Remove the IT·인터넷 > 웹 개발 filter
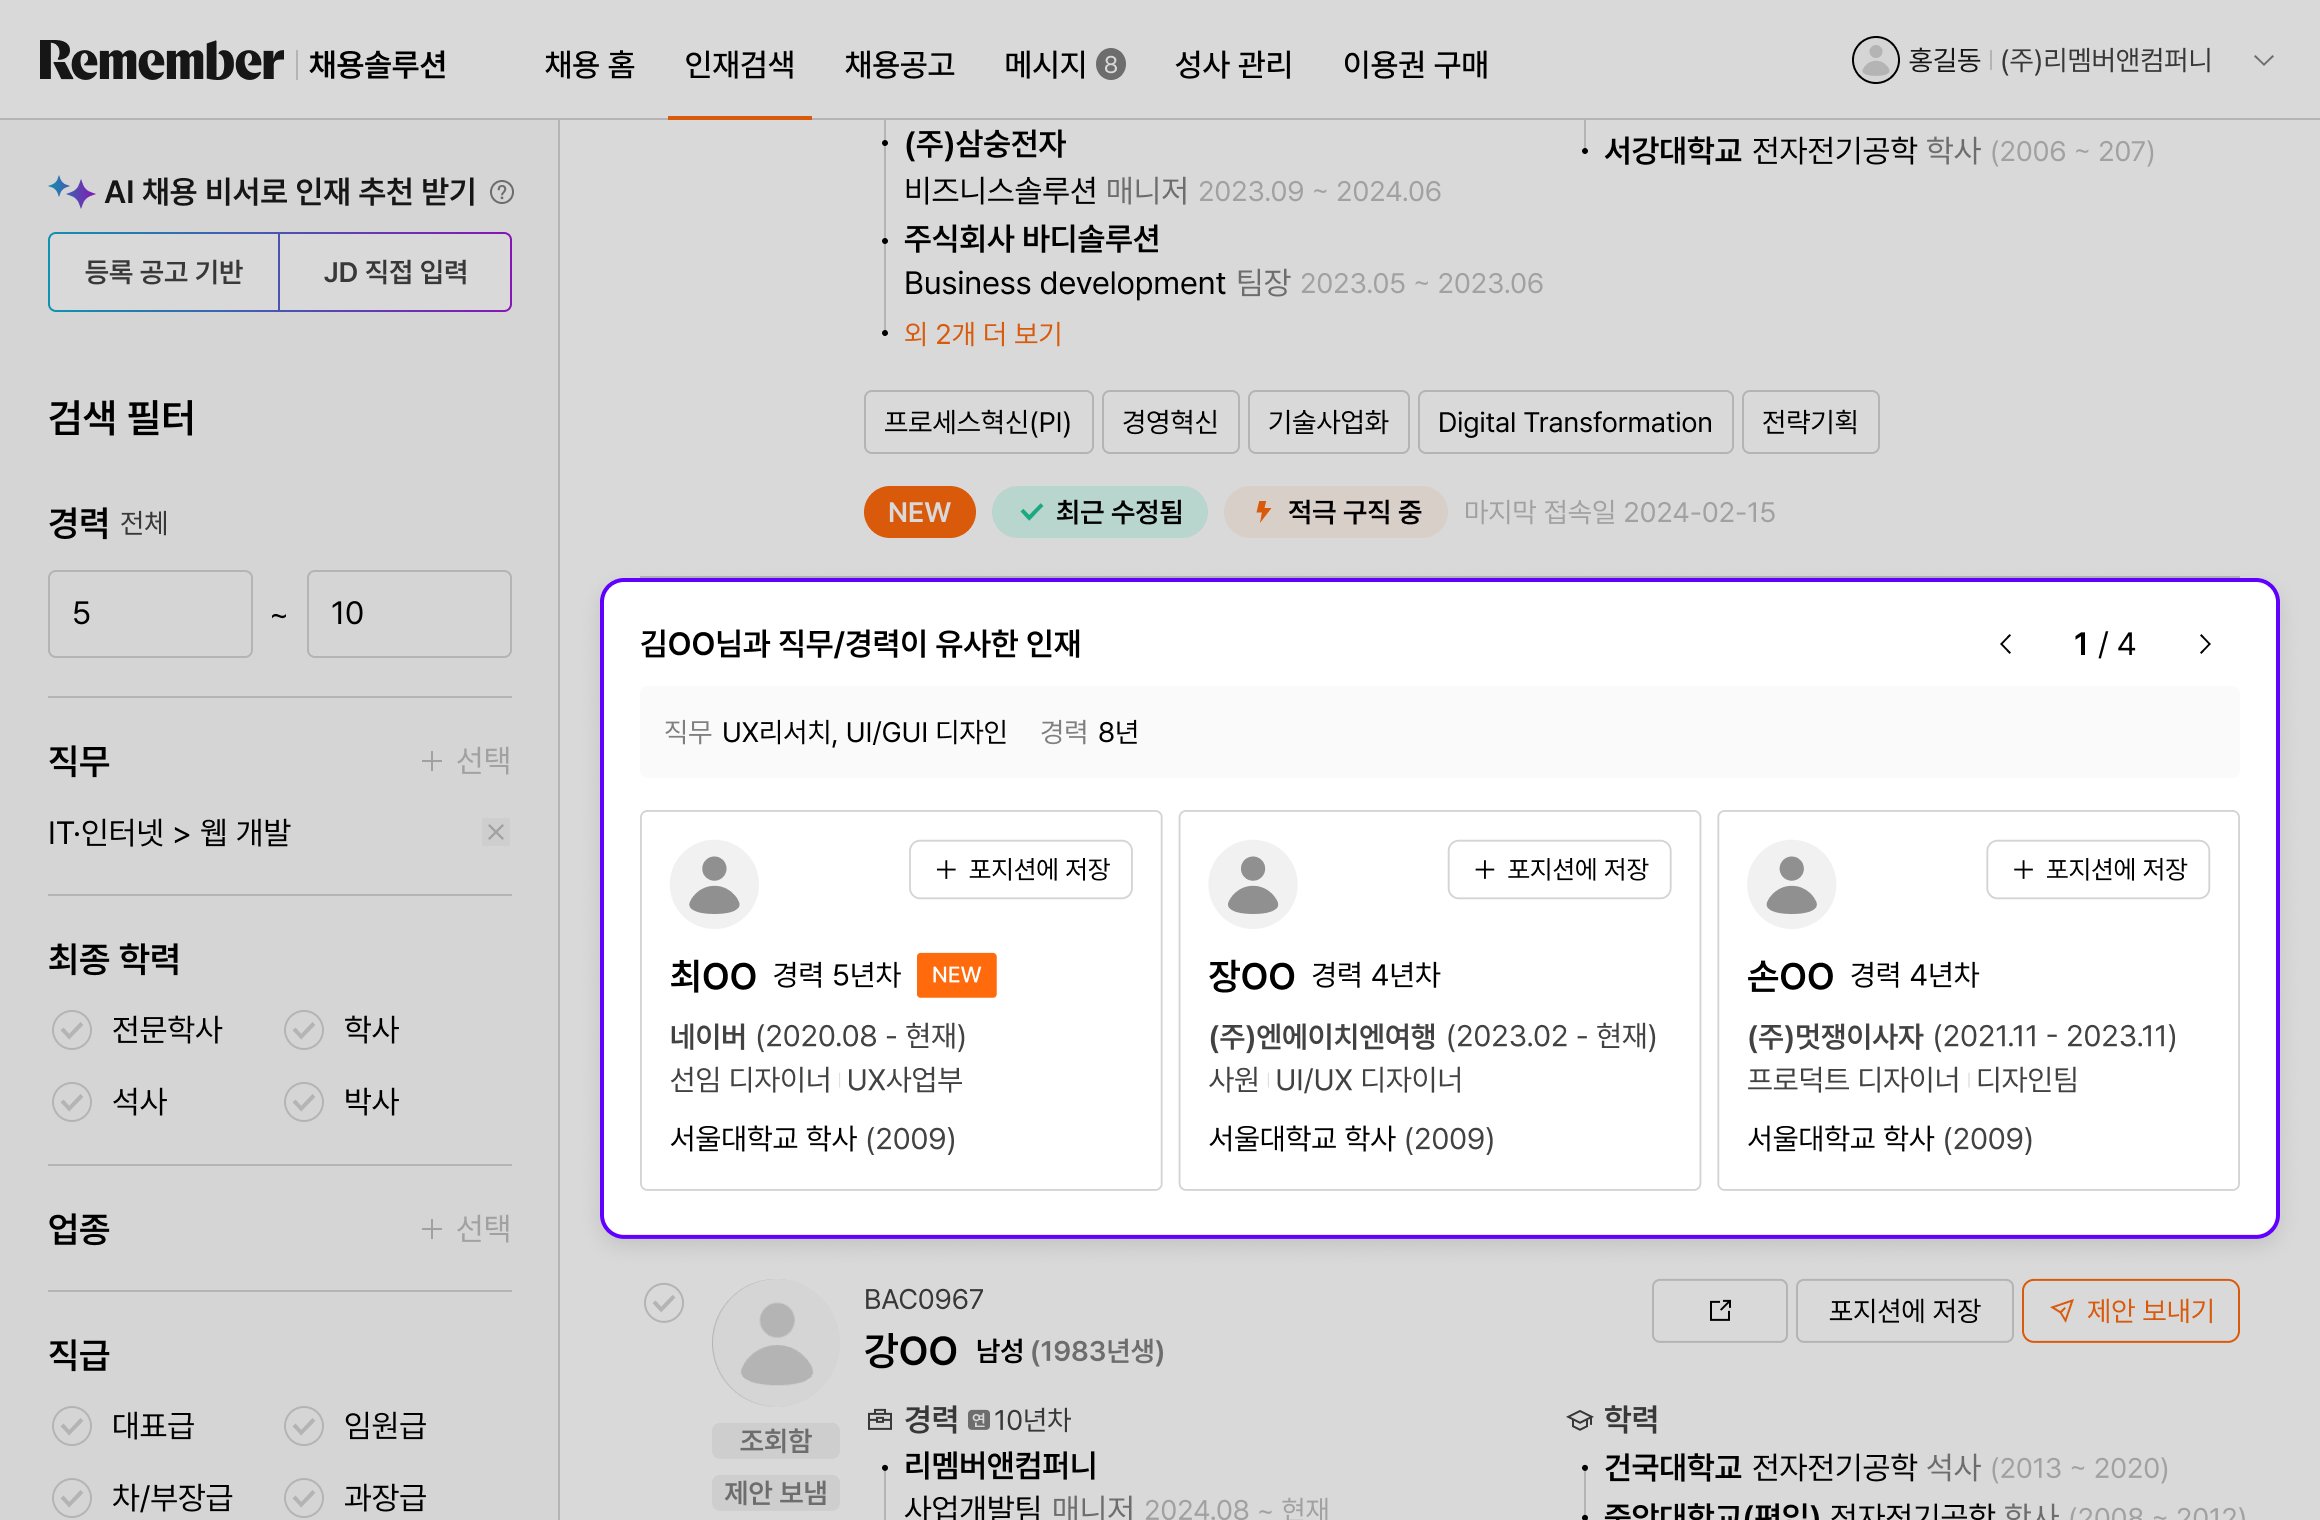This screenshot has height=1520, width=2320. point(496,832)
